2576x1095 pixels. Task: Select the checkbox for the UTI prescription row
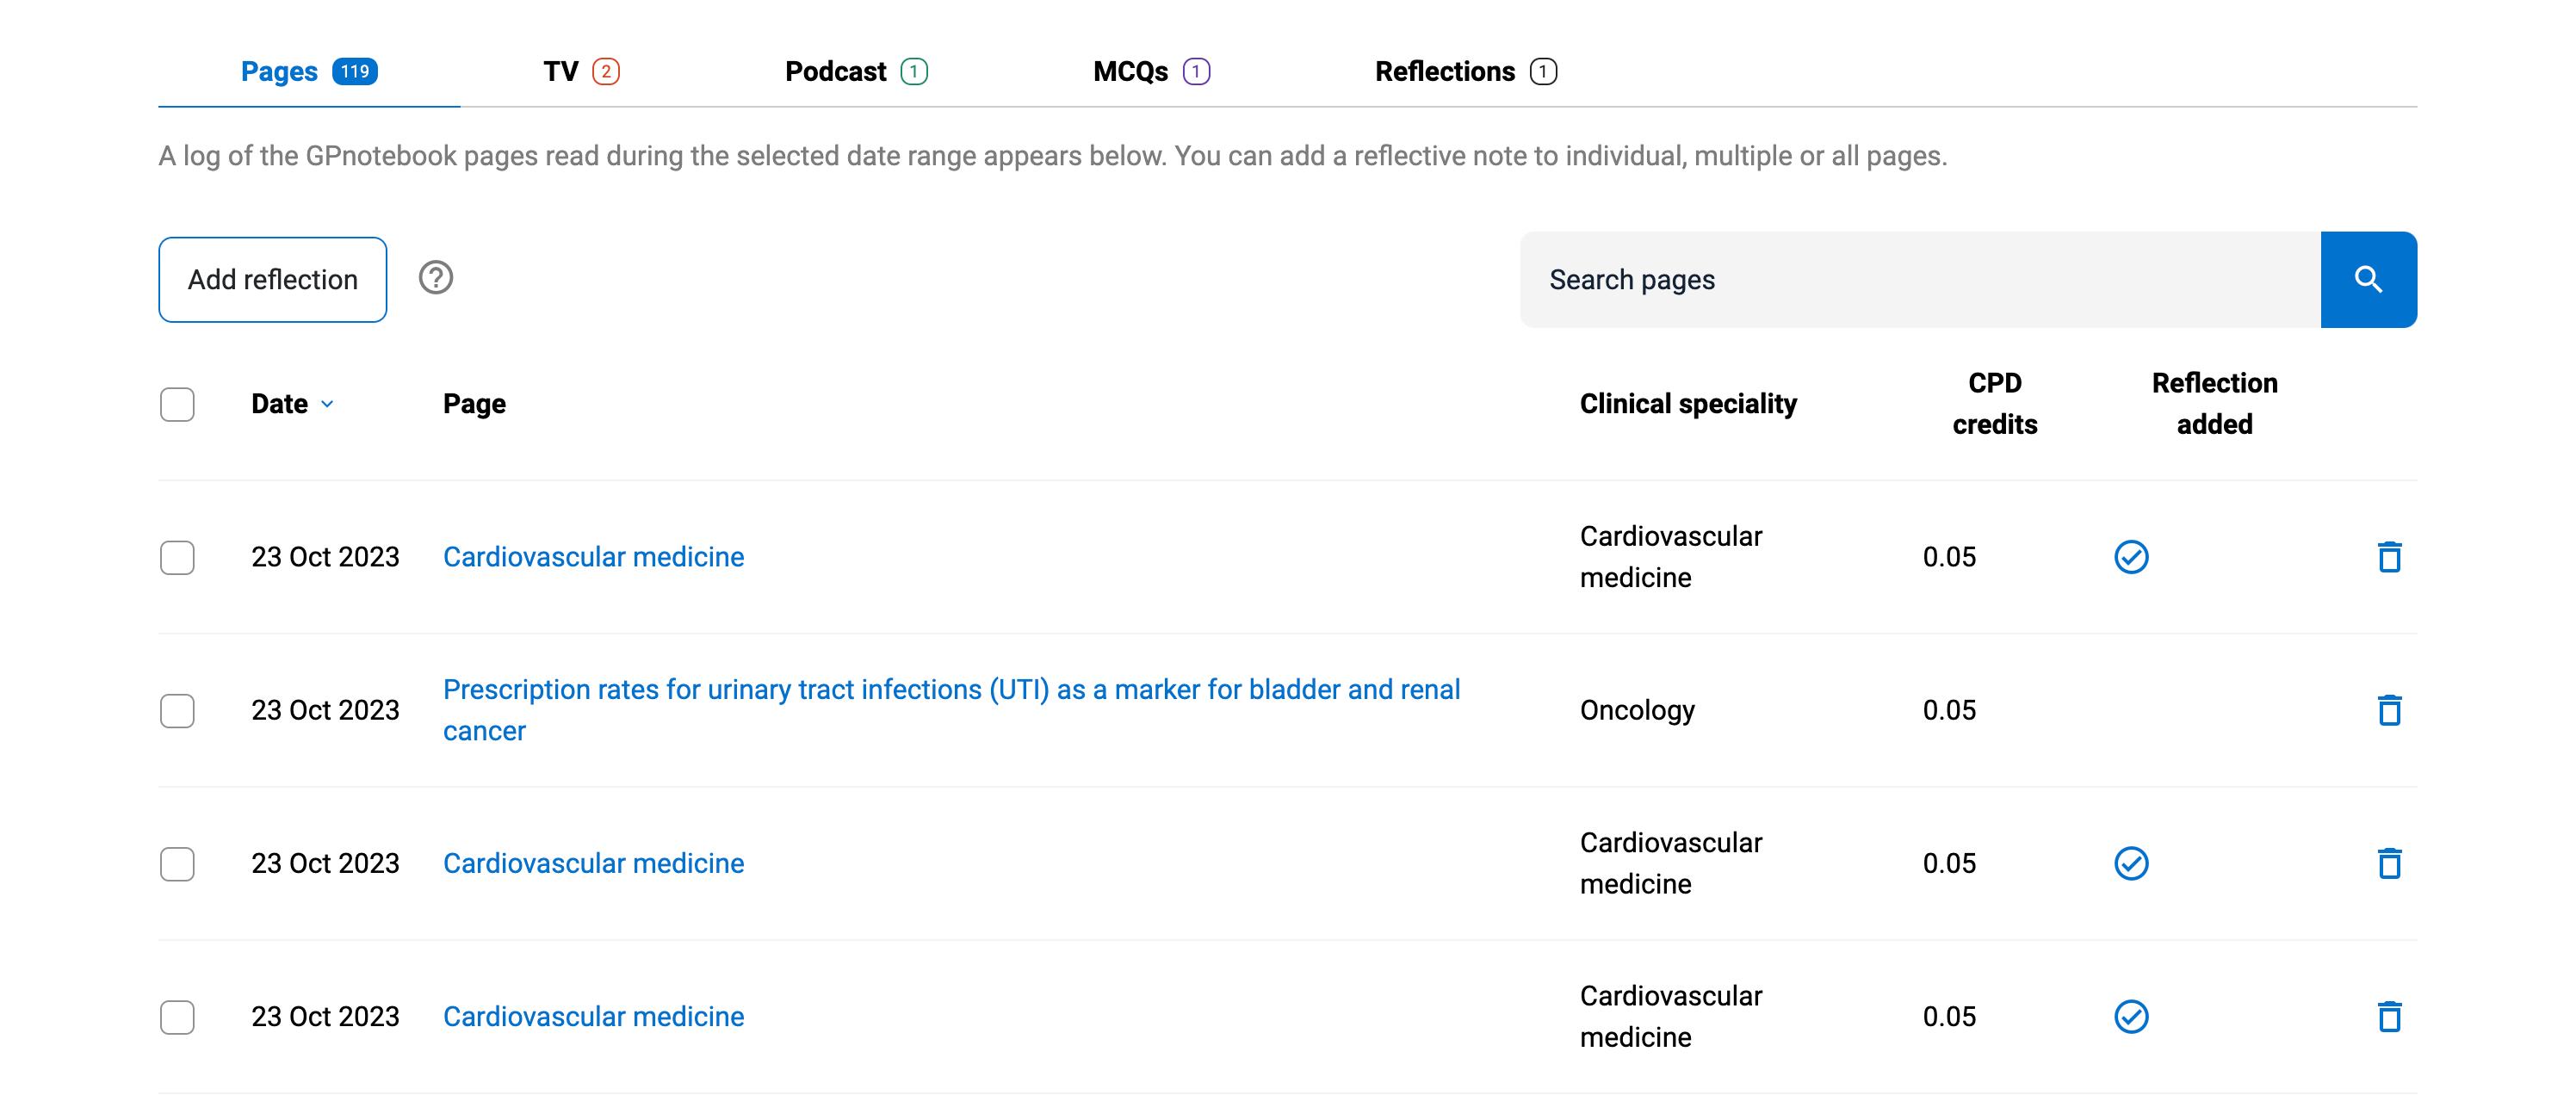[x=177, y=711]
